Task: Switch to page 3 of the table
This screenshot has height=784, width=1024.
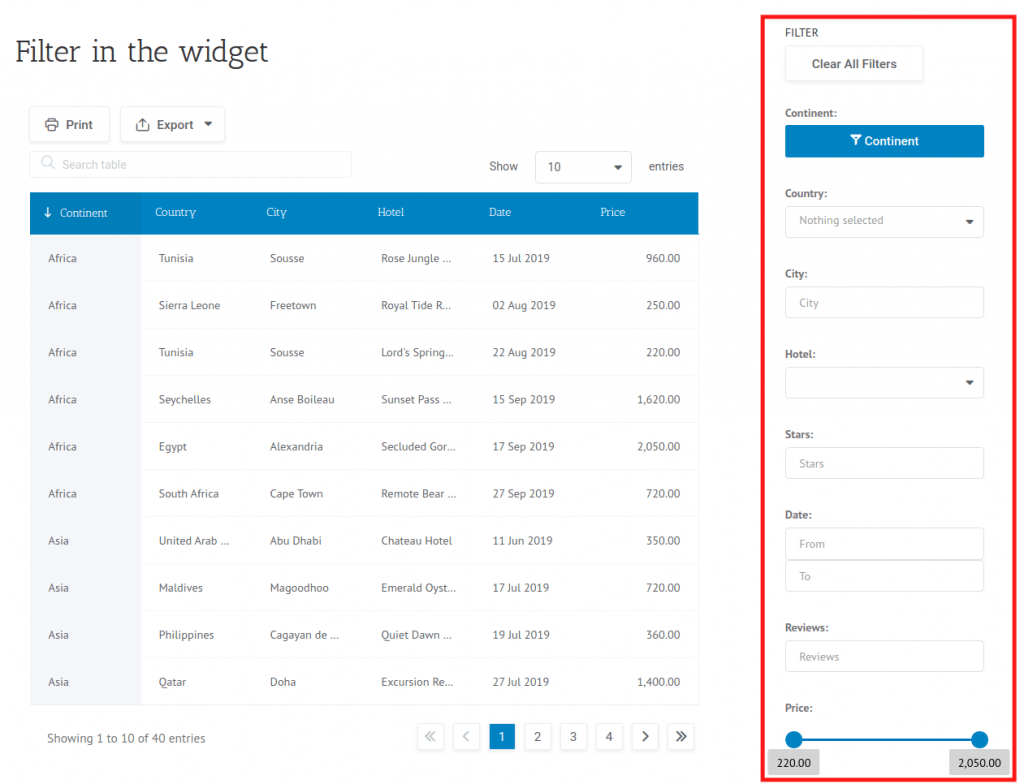Action: pyautogui.click(x=573, y=736)
